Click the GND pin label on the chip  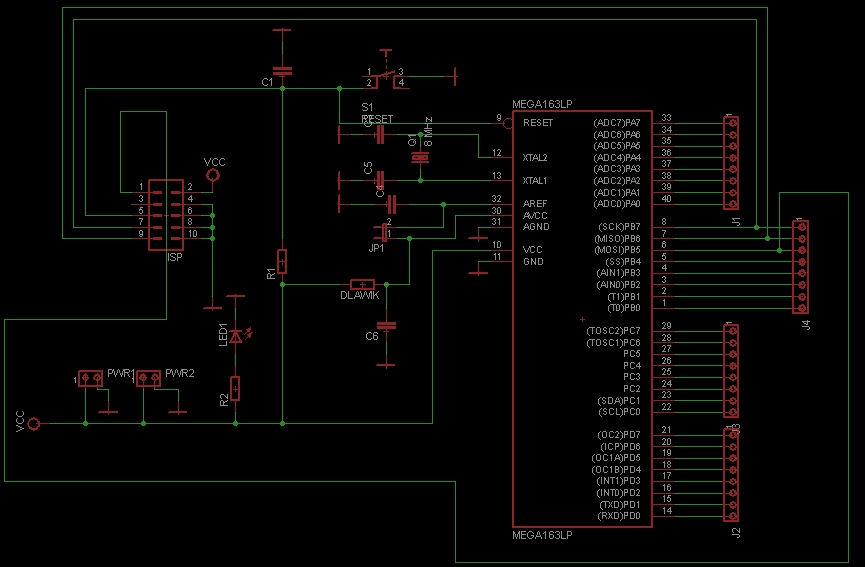tap(533, 261)
